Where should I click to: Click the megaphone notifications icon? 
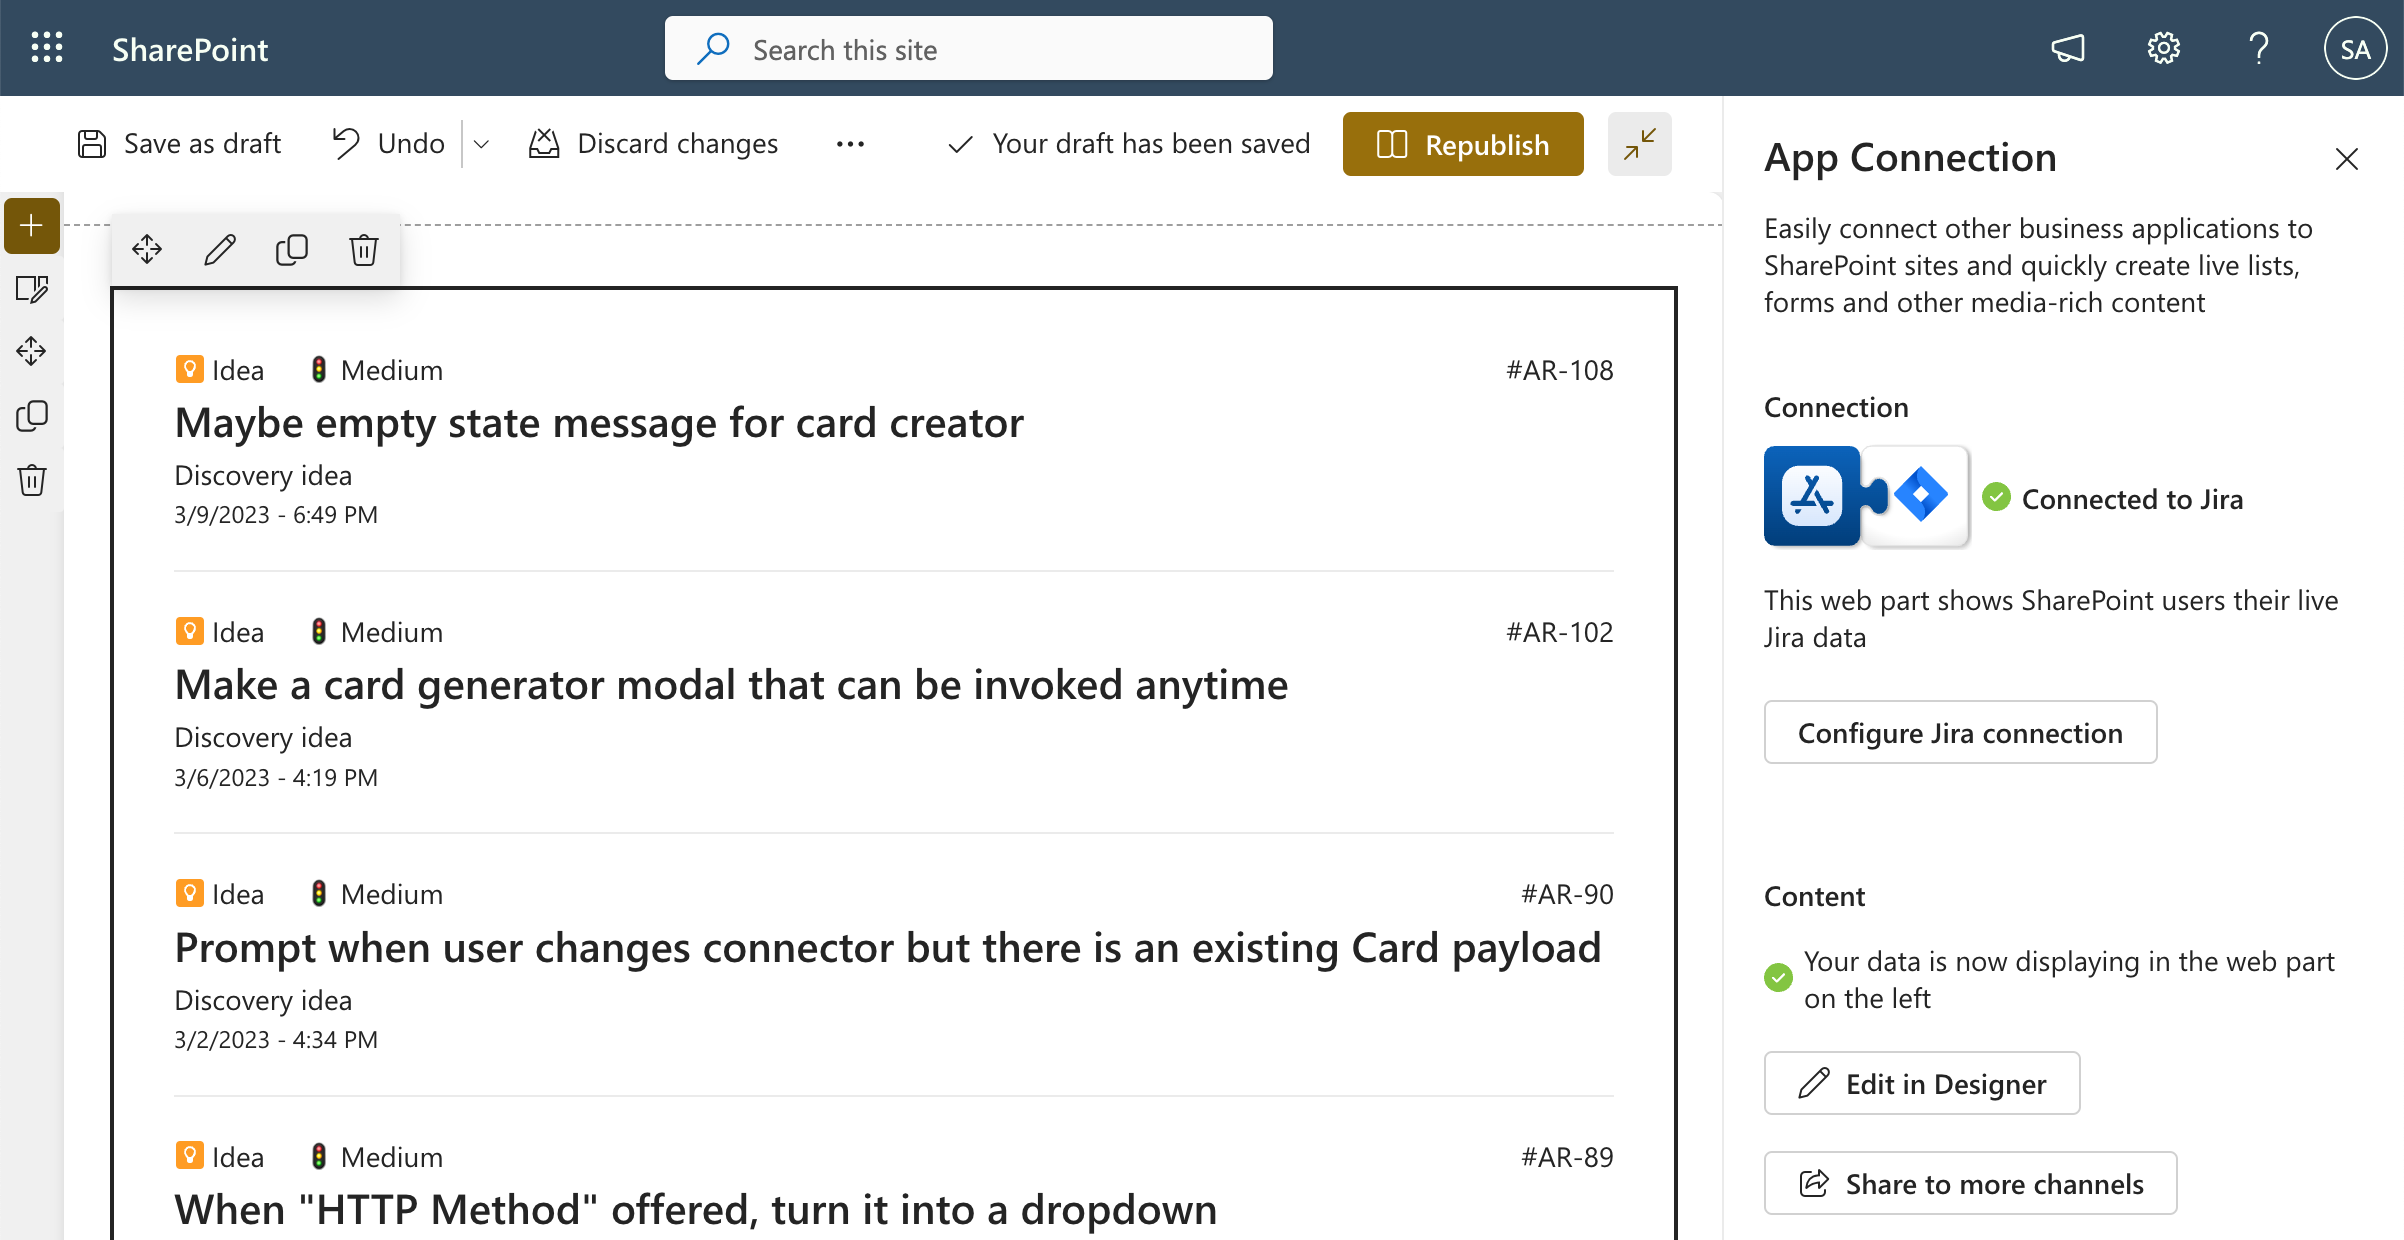tap(2068, 48)
